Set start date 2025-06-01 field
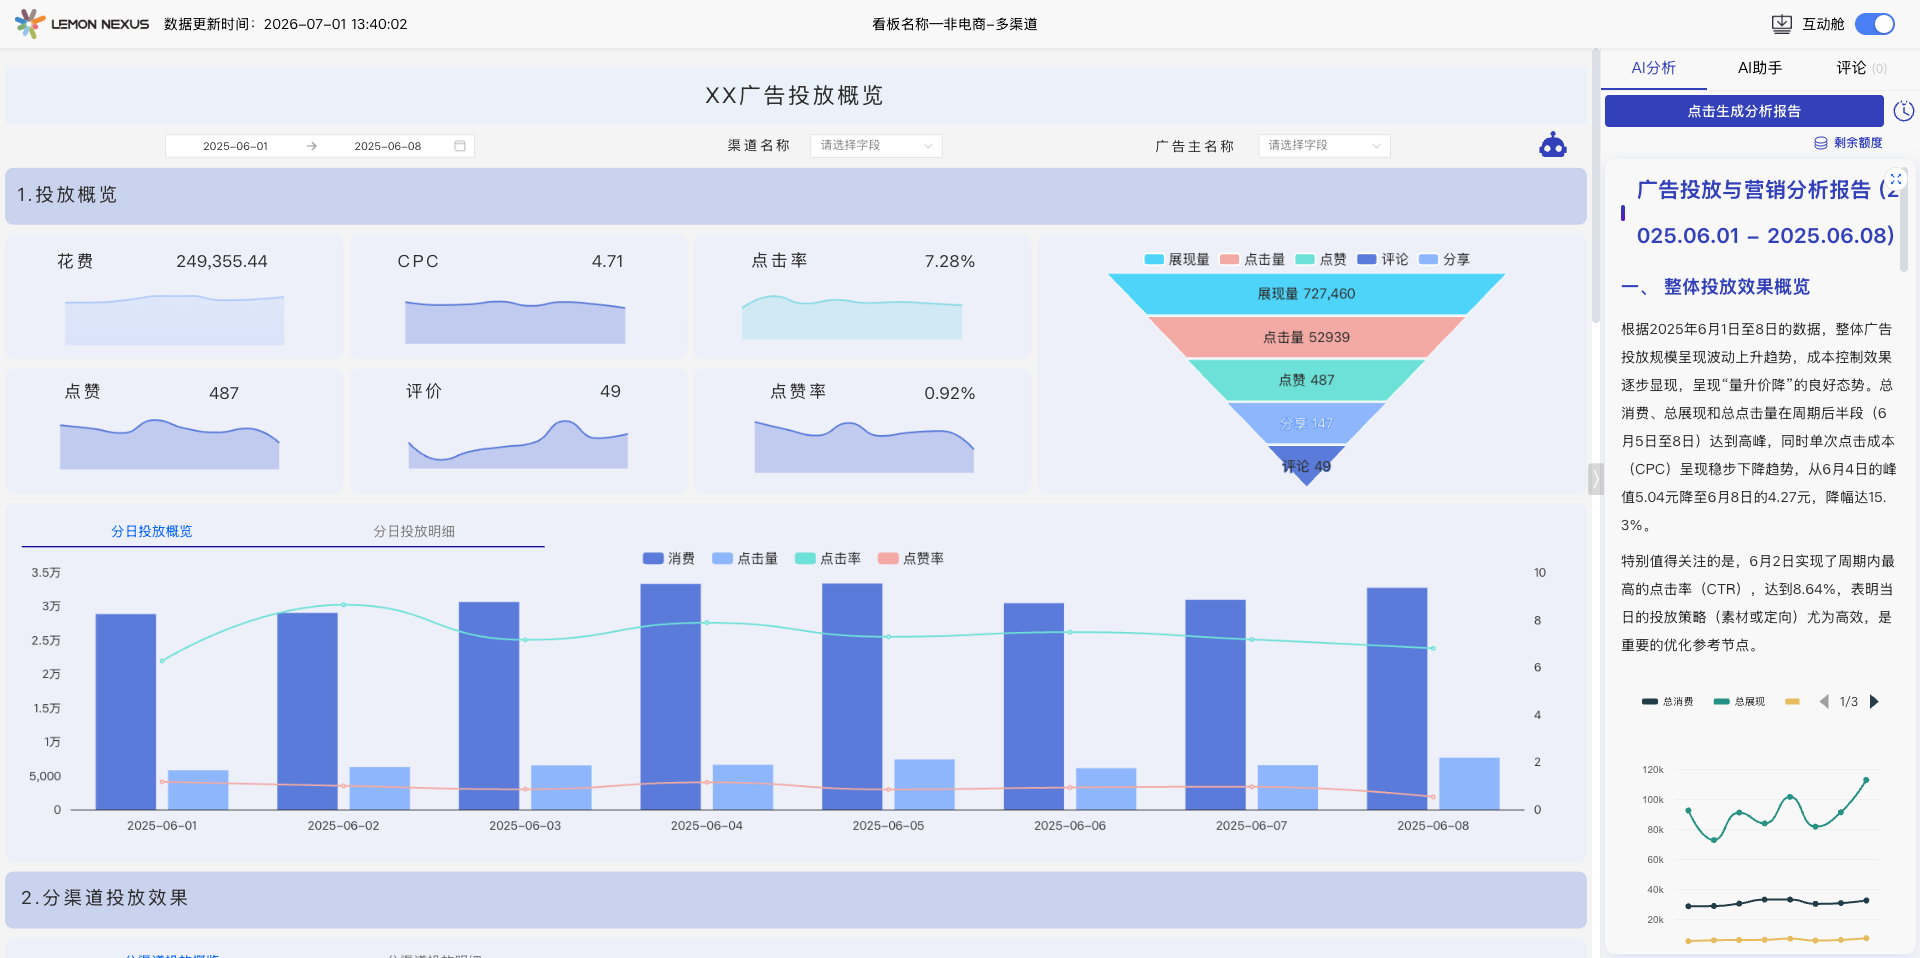Image resolution: width=1920 pixels, height=958 pixels. [x=235, y=146]
